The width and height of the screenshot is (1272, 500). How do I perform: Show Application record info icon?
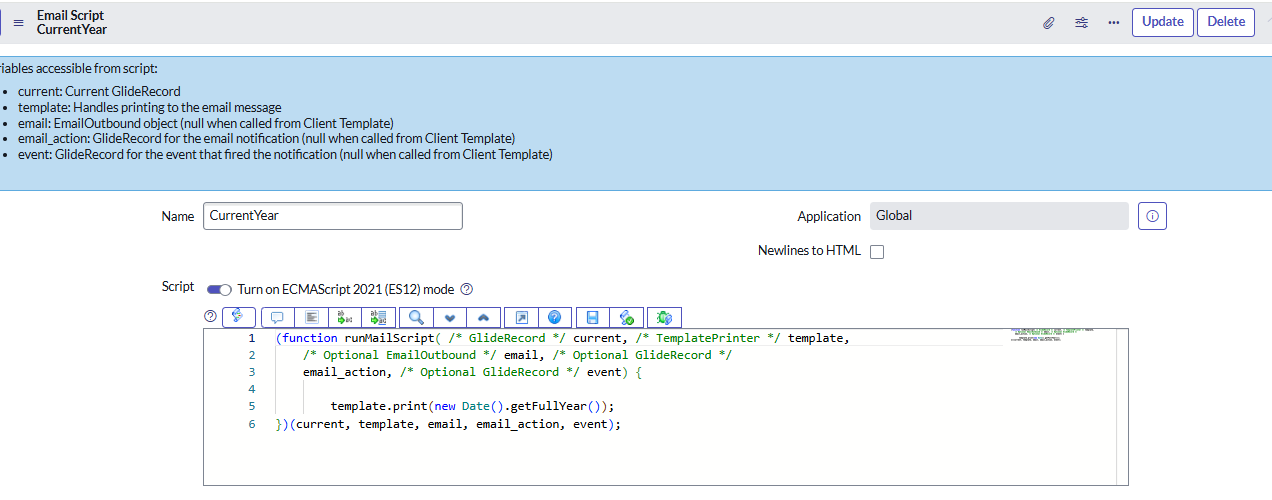1152,216
